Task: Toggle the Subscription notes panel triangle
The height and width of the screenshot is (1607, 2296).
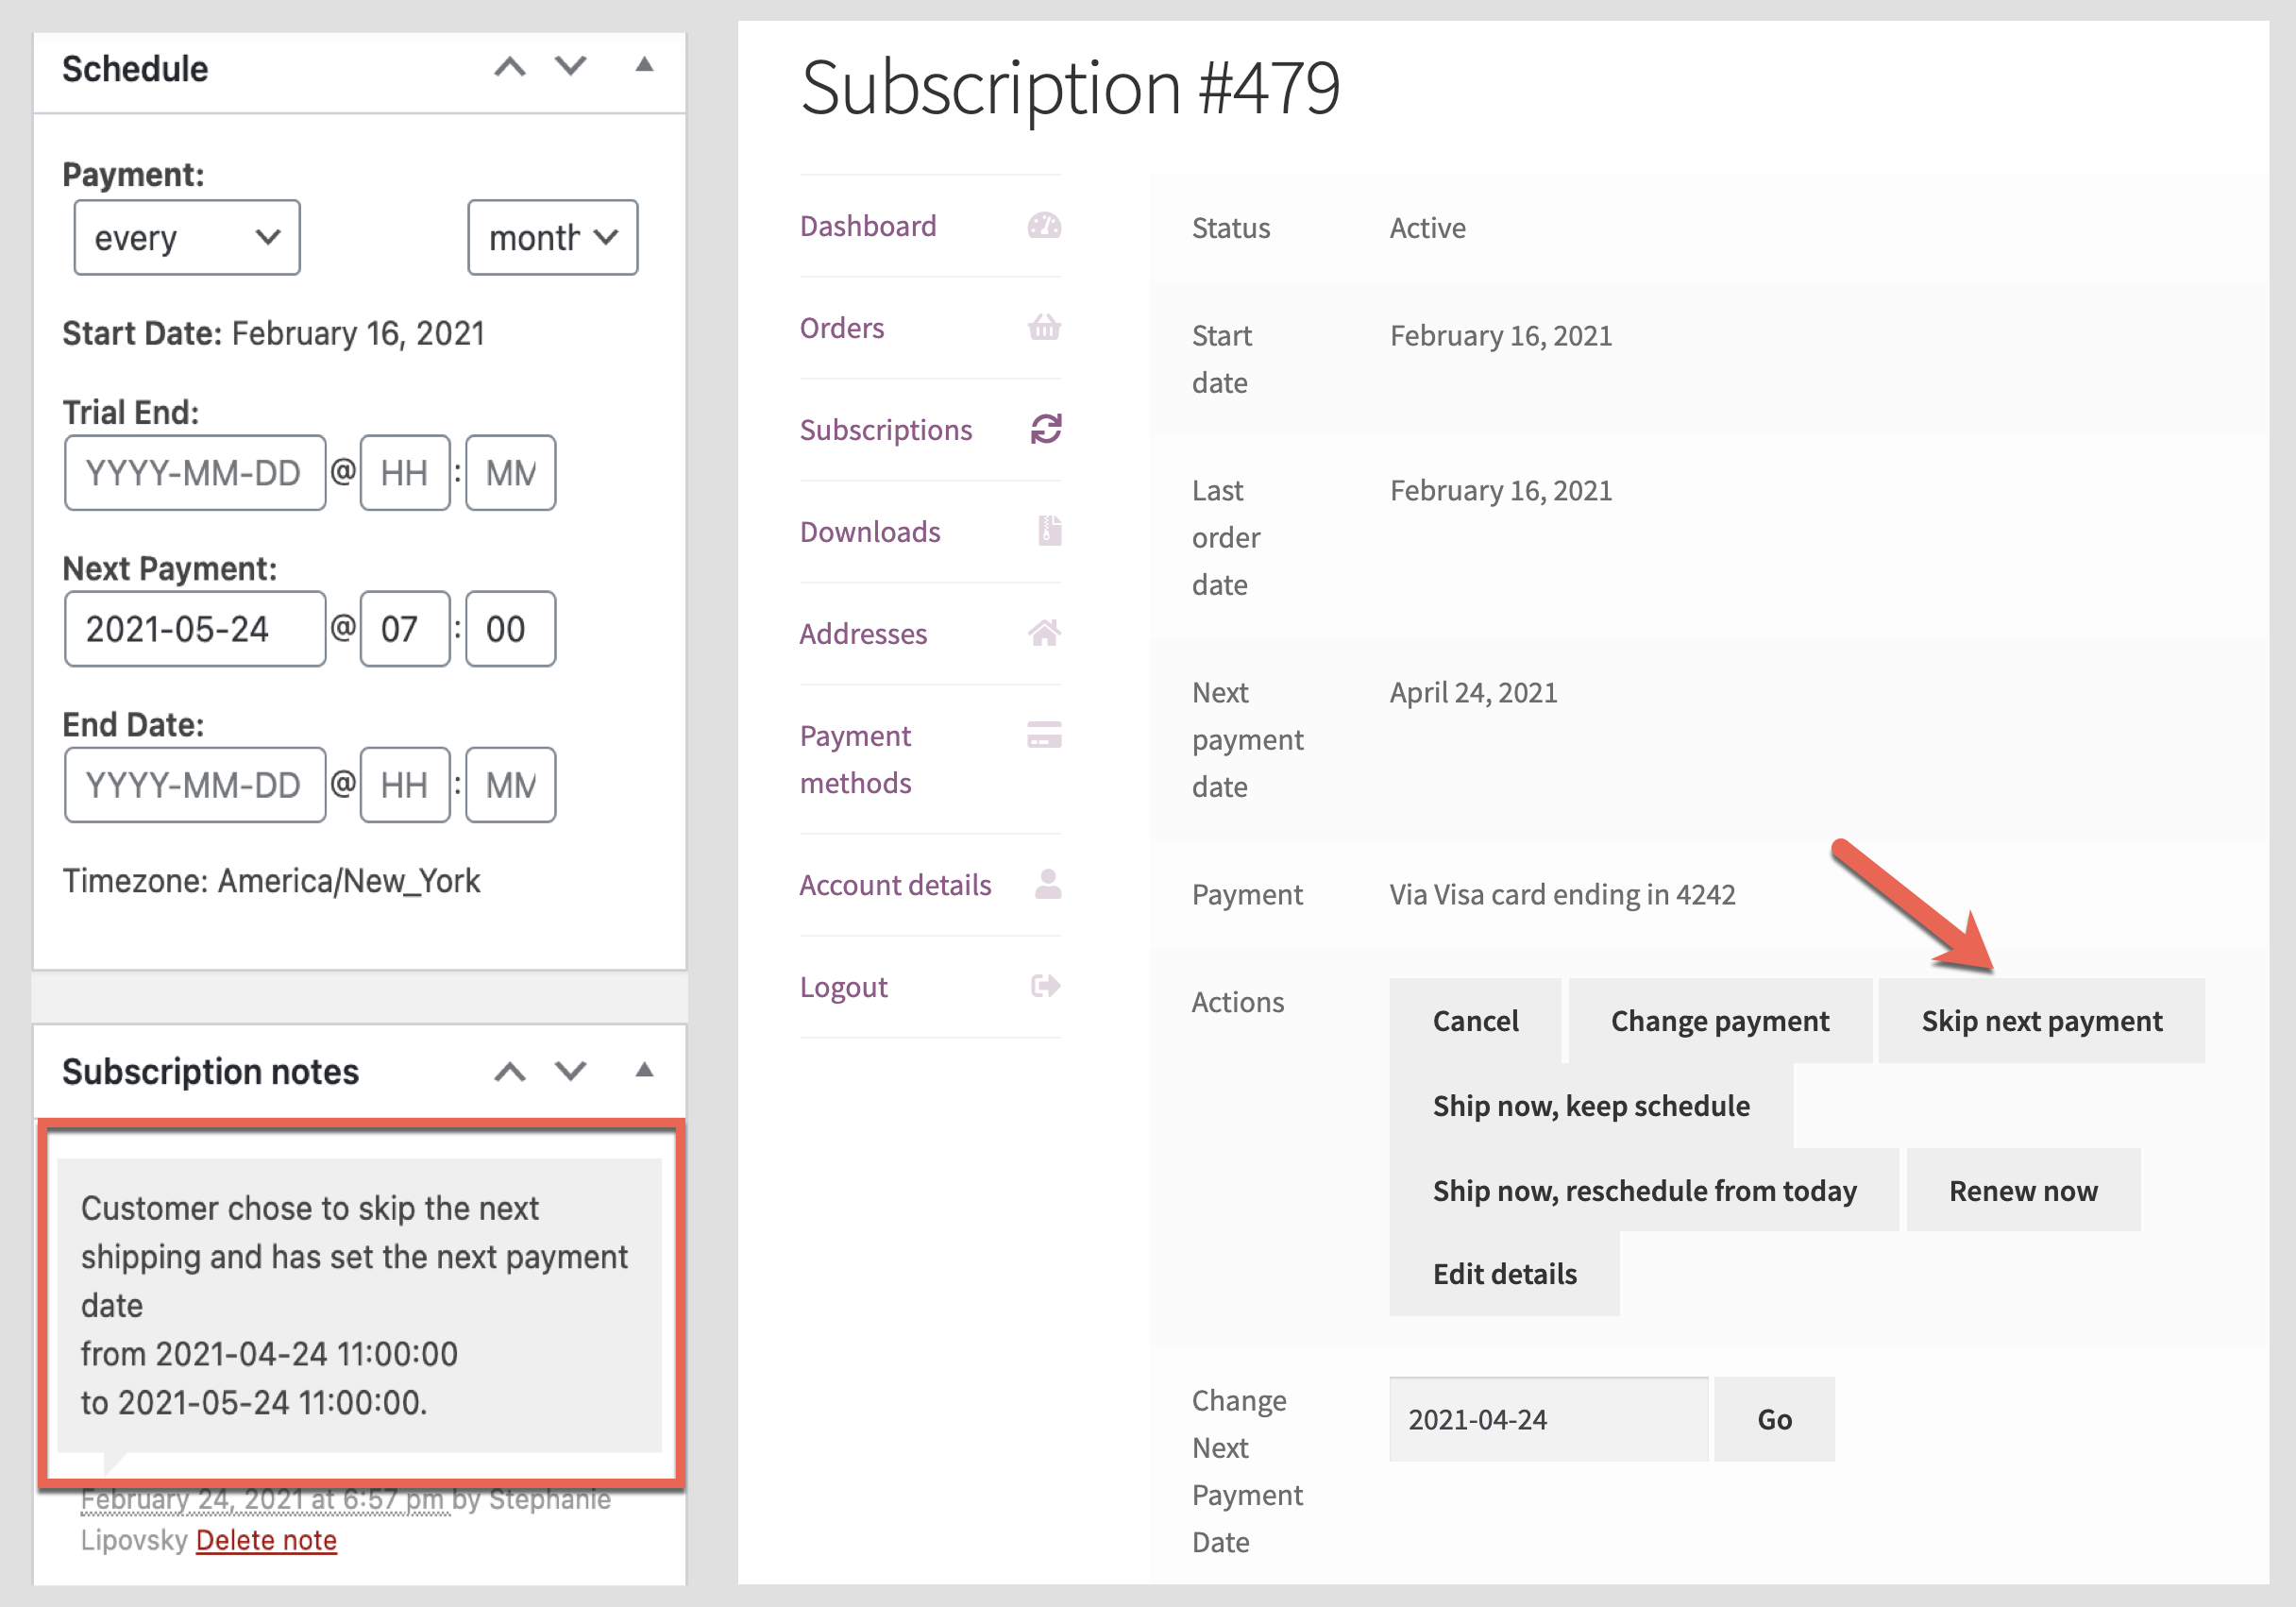Action: click(x=644, y=1071)
